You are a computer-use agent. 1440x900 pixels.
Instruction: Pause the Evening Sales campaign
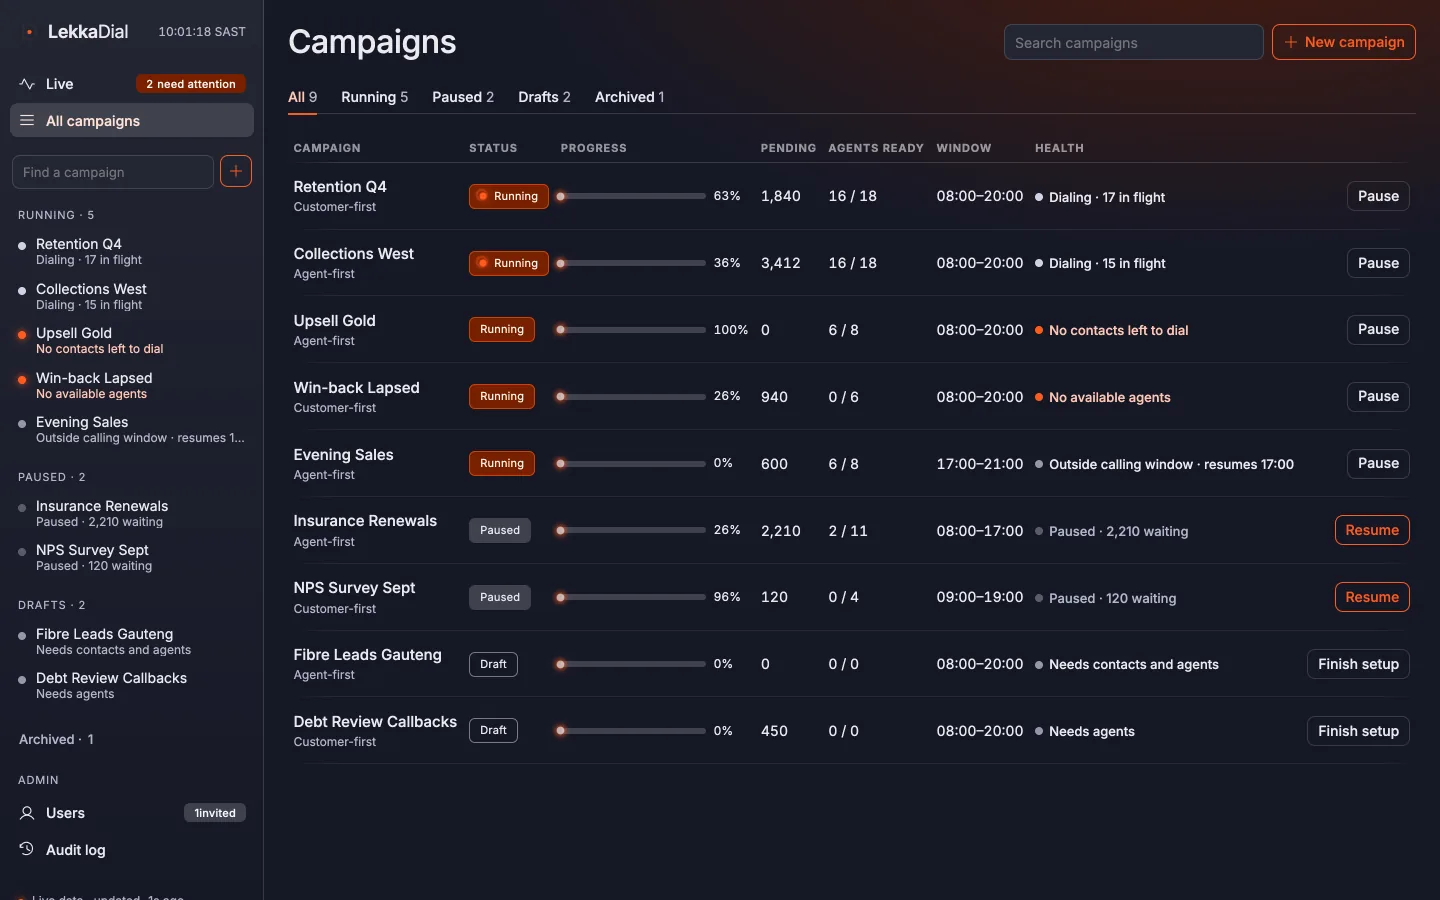[x=1378, y=463]
